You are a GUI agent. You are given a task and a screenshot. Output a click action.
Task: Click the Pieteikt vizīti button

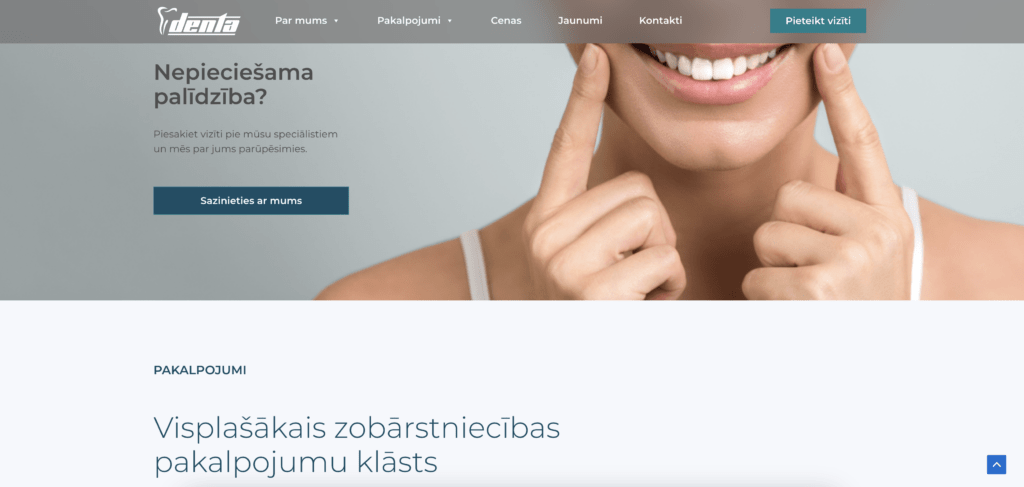(x=818, y=21)
